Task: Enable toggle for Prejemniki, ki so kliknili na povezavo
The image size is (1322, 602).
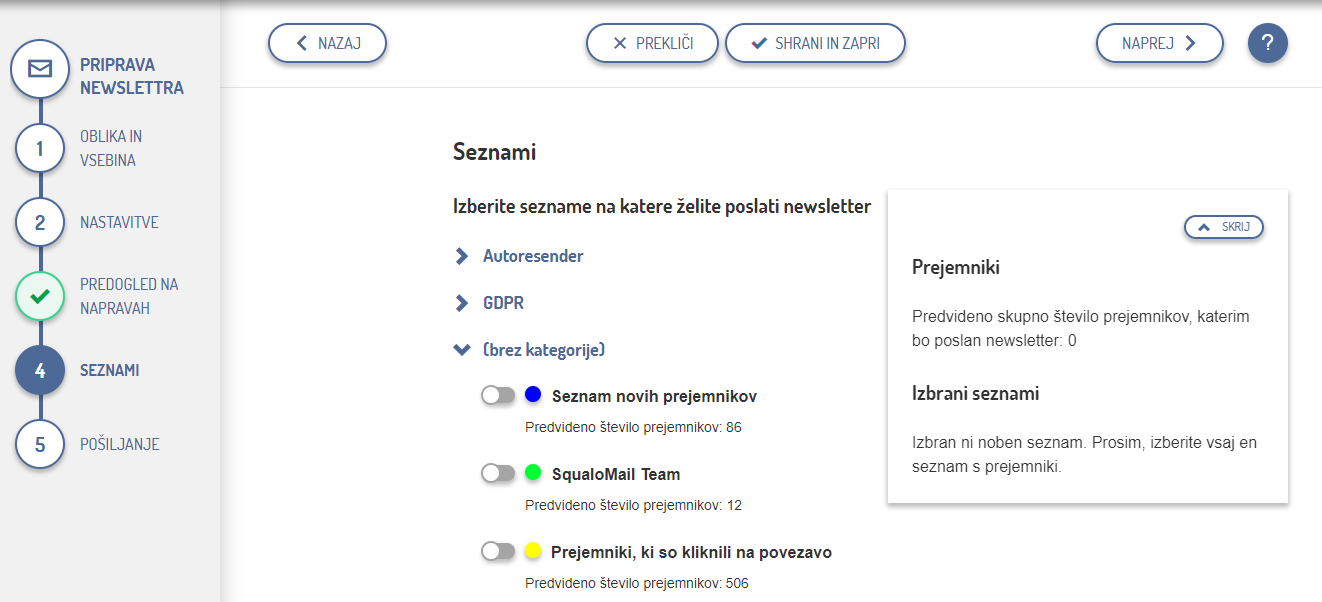Action: [497, 551]
